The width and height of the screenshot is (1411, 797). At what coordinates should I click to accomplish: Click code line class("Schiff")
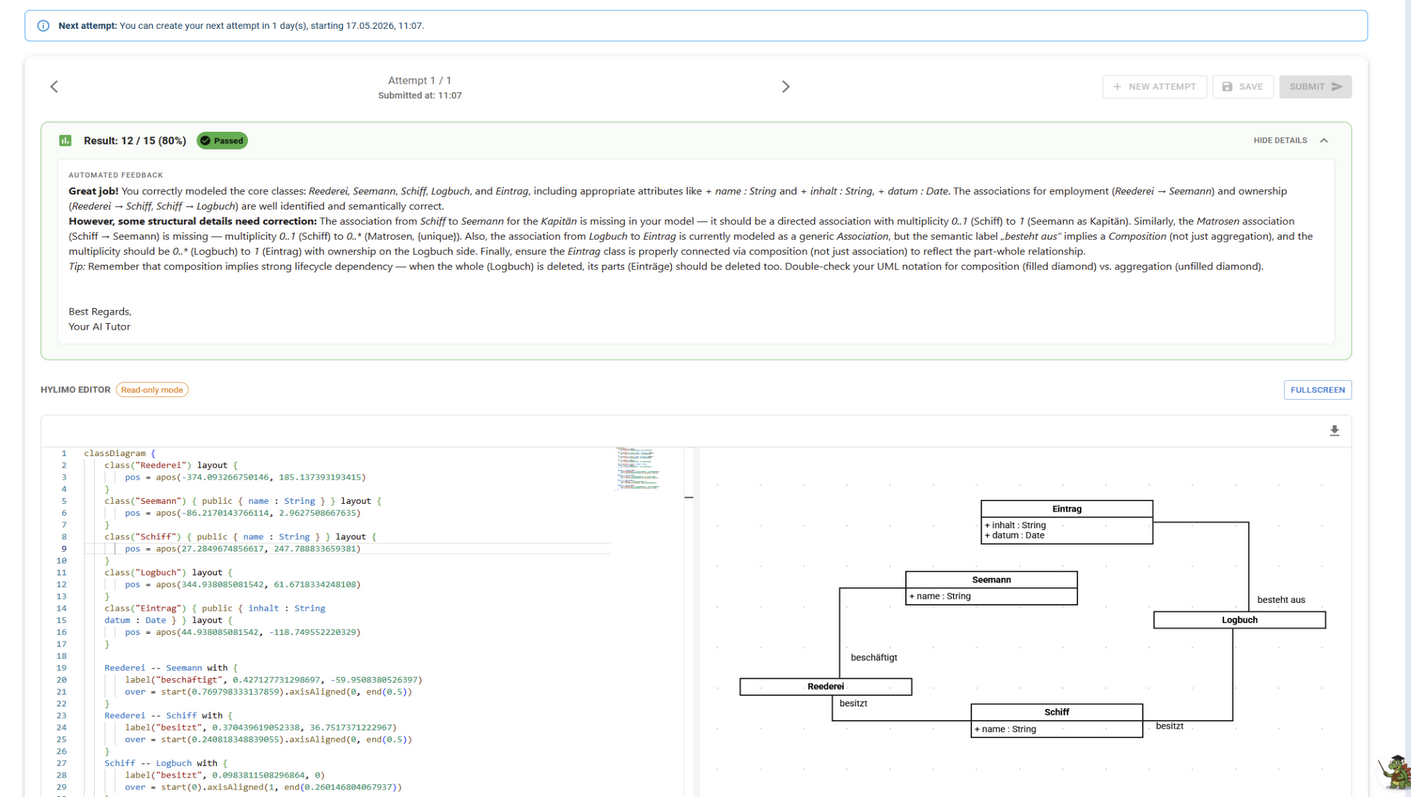click(240, 537)
